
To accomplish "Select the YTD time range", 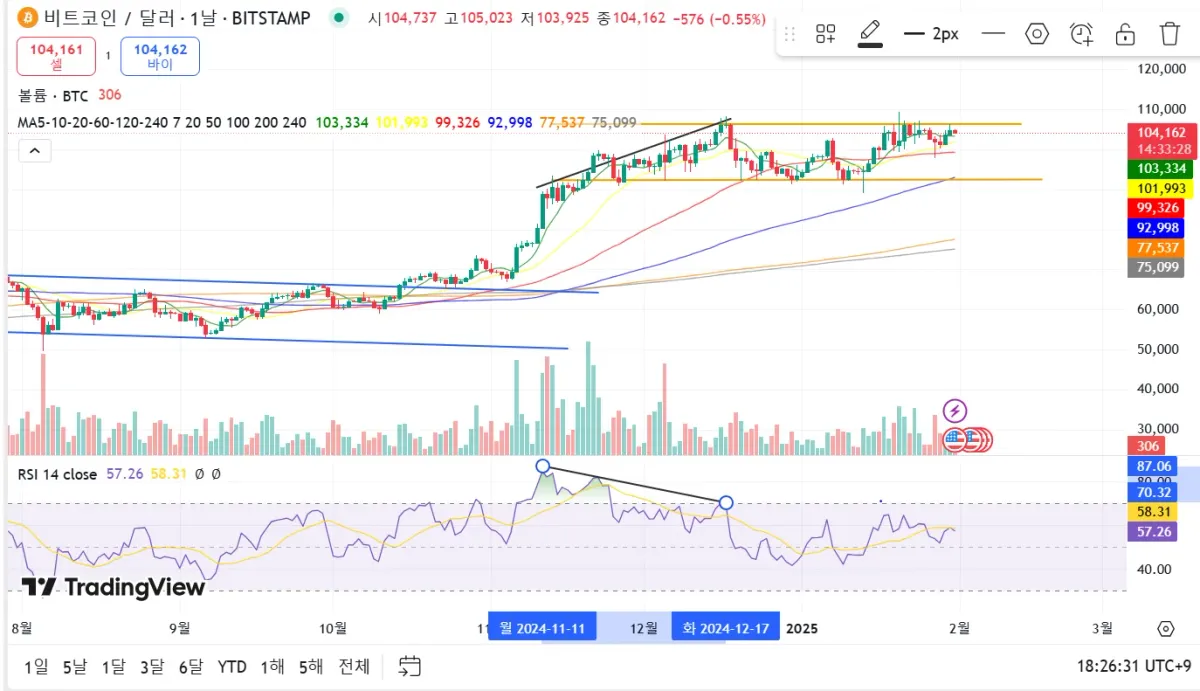I will tap(232, 666).
